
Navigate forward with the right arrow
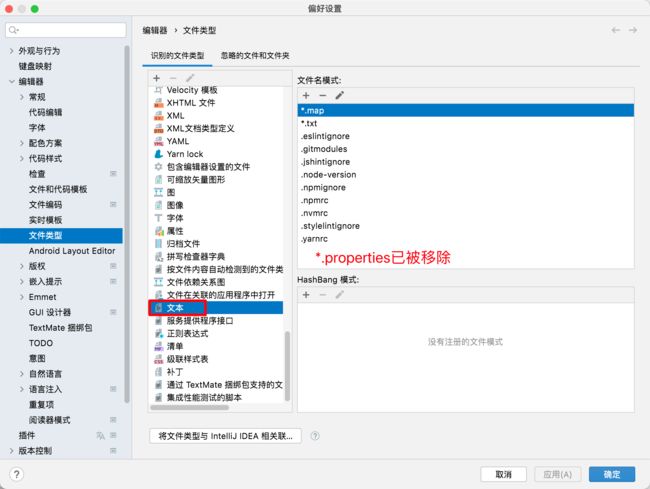633,30
